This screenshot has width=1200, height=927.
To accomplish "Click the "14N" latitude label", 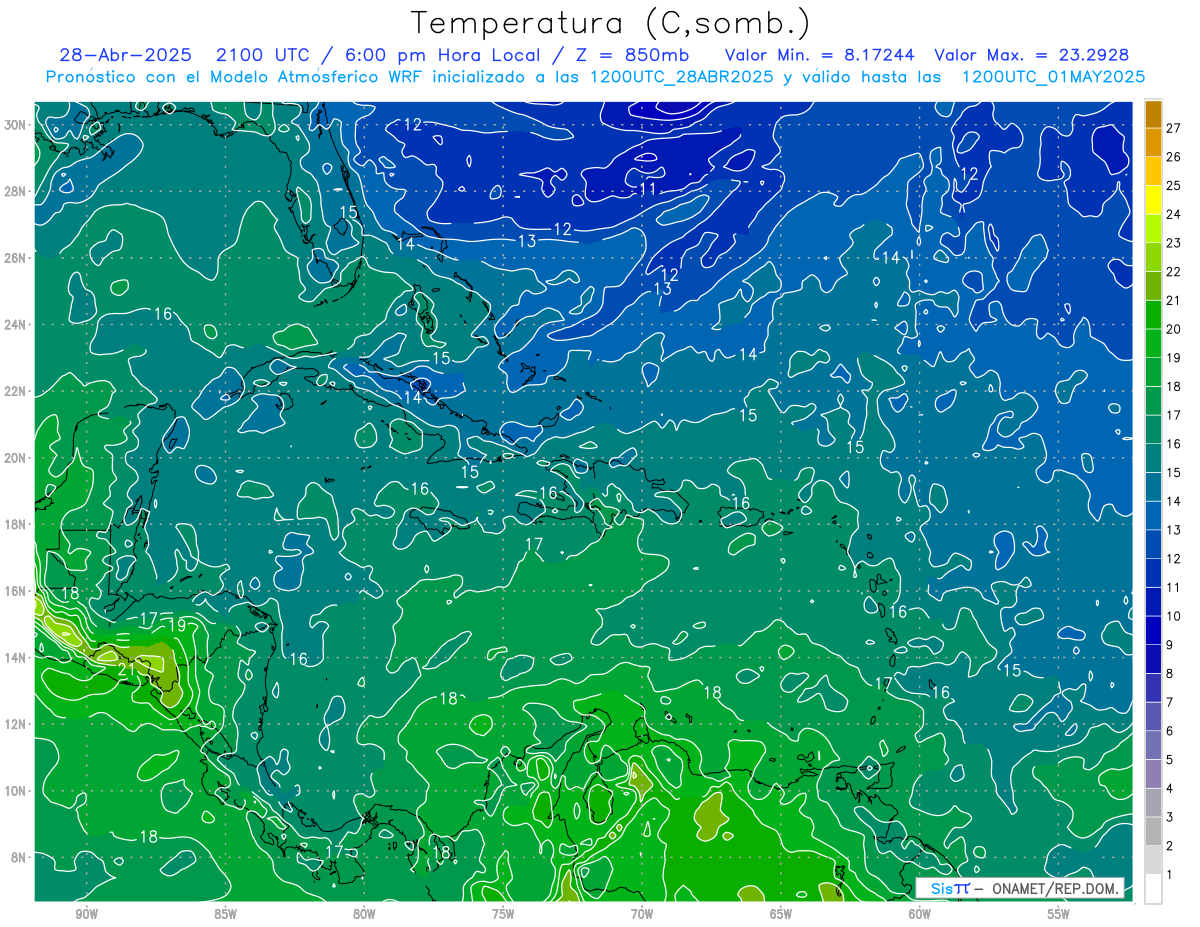I will [17, 657].
